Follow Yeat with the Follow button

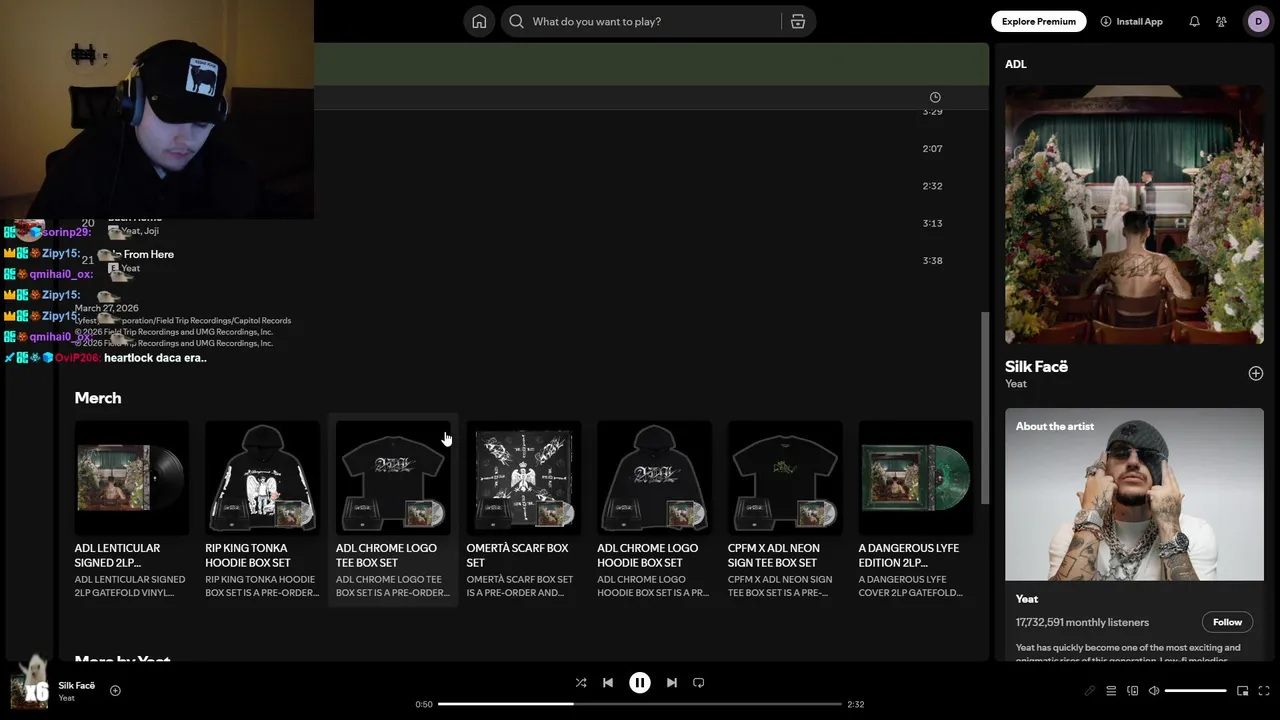click(1227, 622)
